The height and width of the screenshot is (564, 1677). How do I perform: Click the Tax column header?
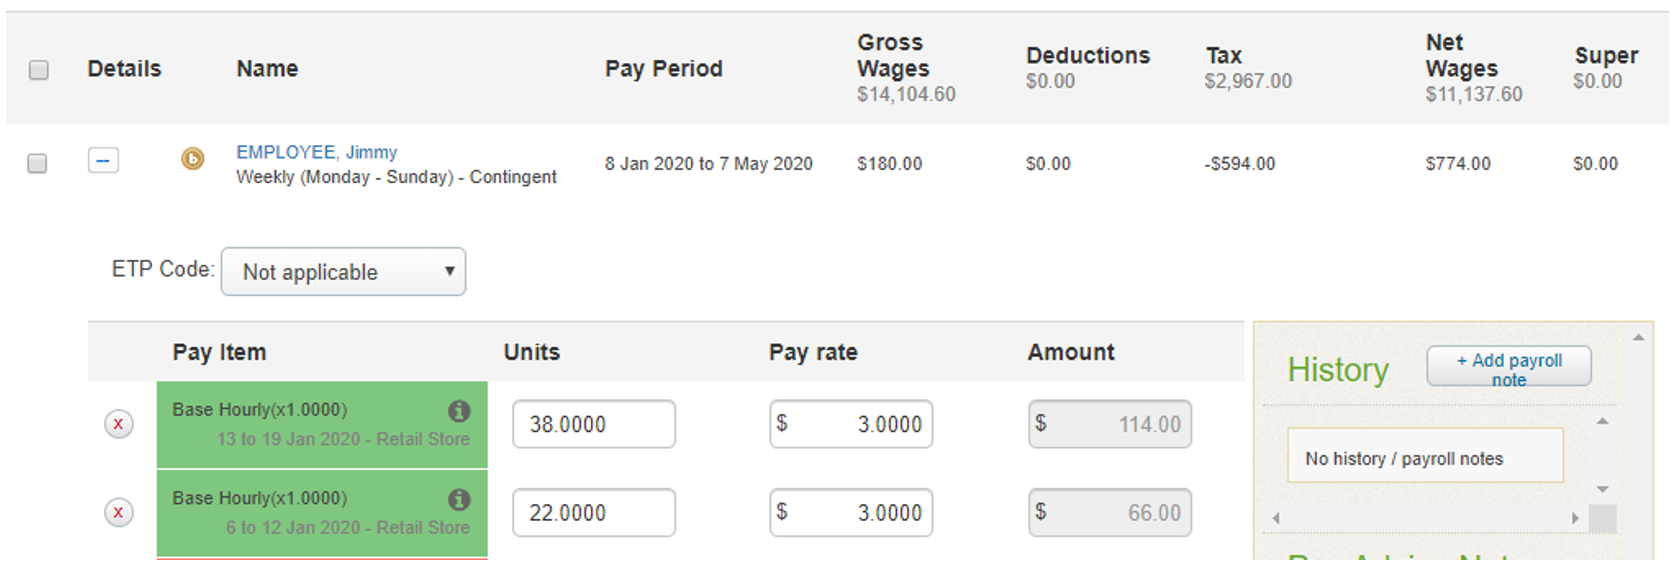pyautogui.click(x=1224, y=56)
